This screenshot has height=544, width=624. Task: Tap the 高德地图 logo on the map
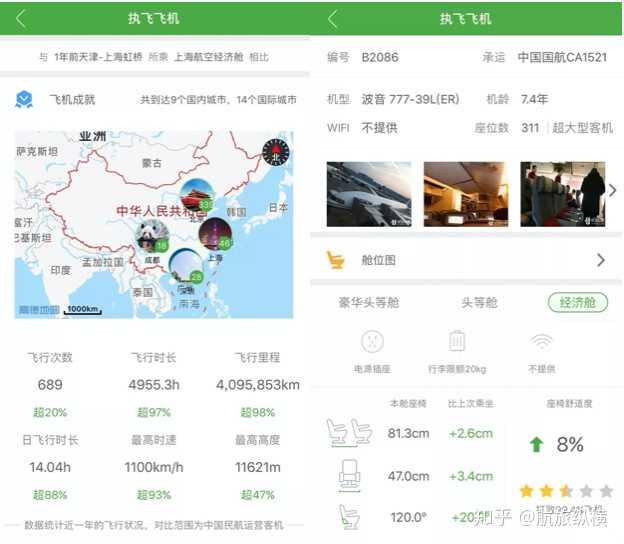(x=39, y=310)
